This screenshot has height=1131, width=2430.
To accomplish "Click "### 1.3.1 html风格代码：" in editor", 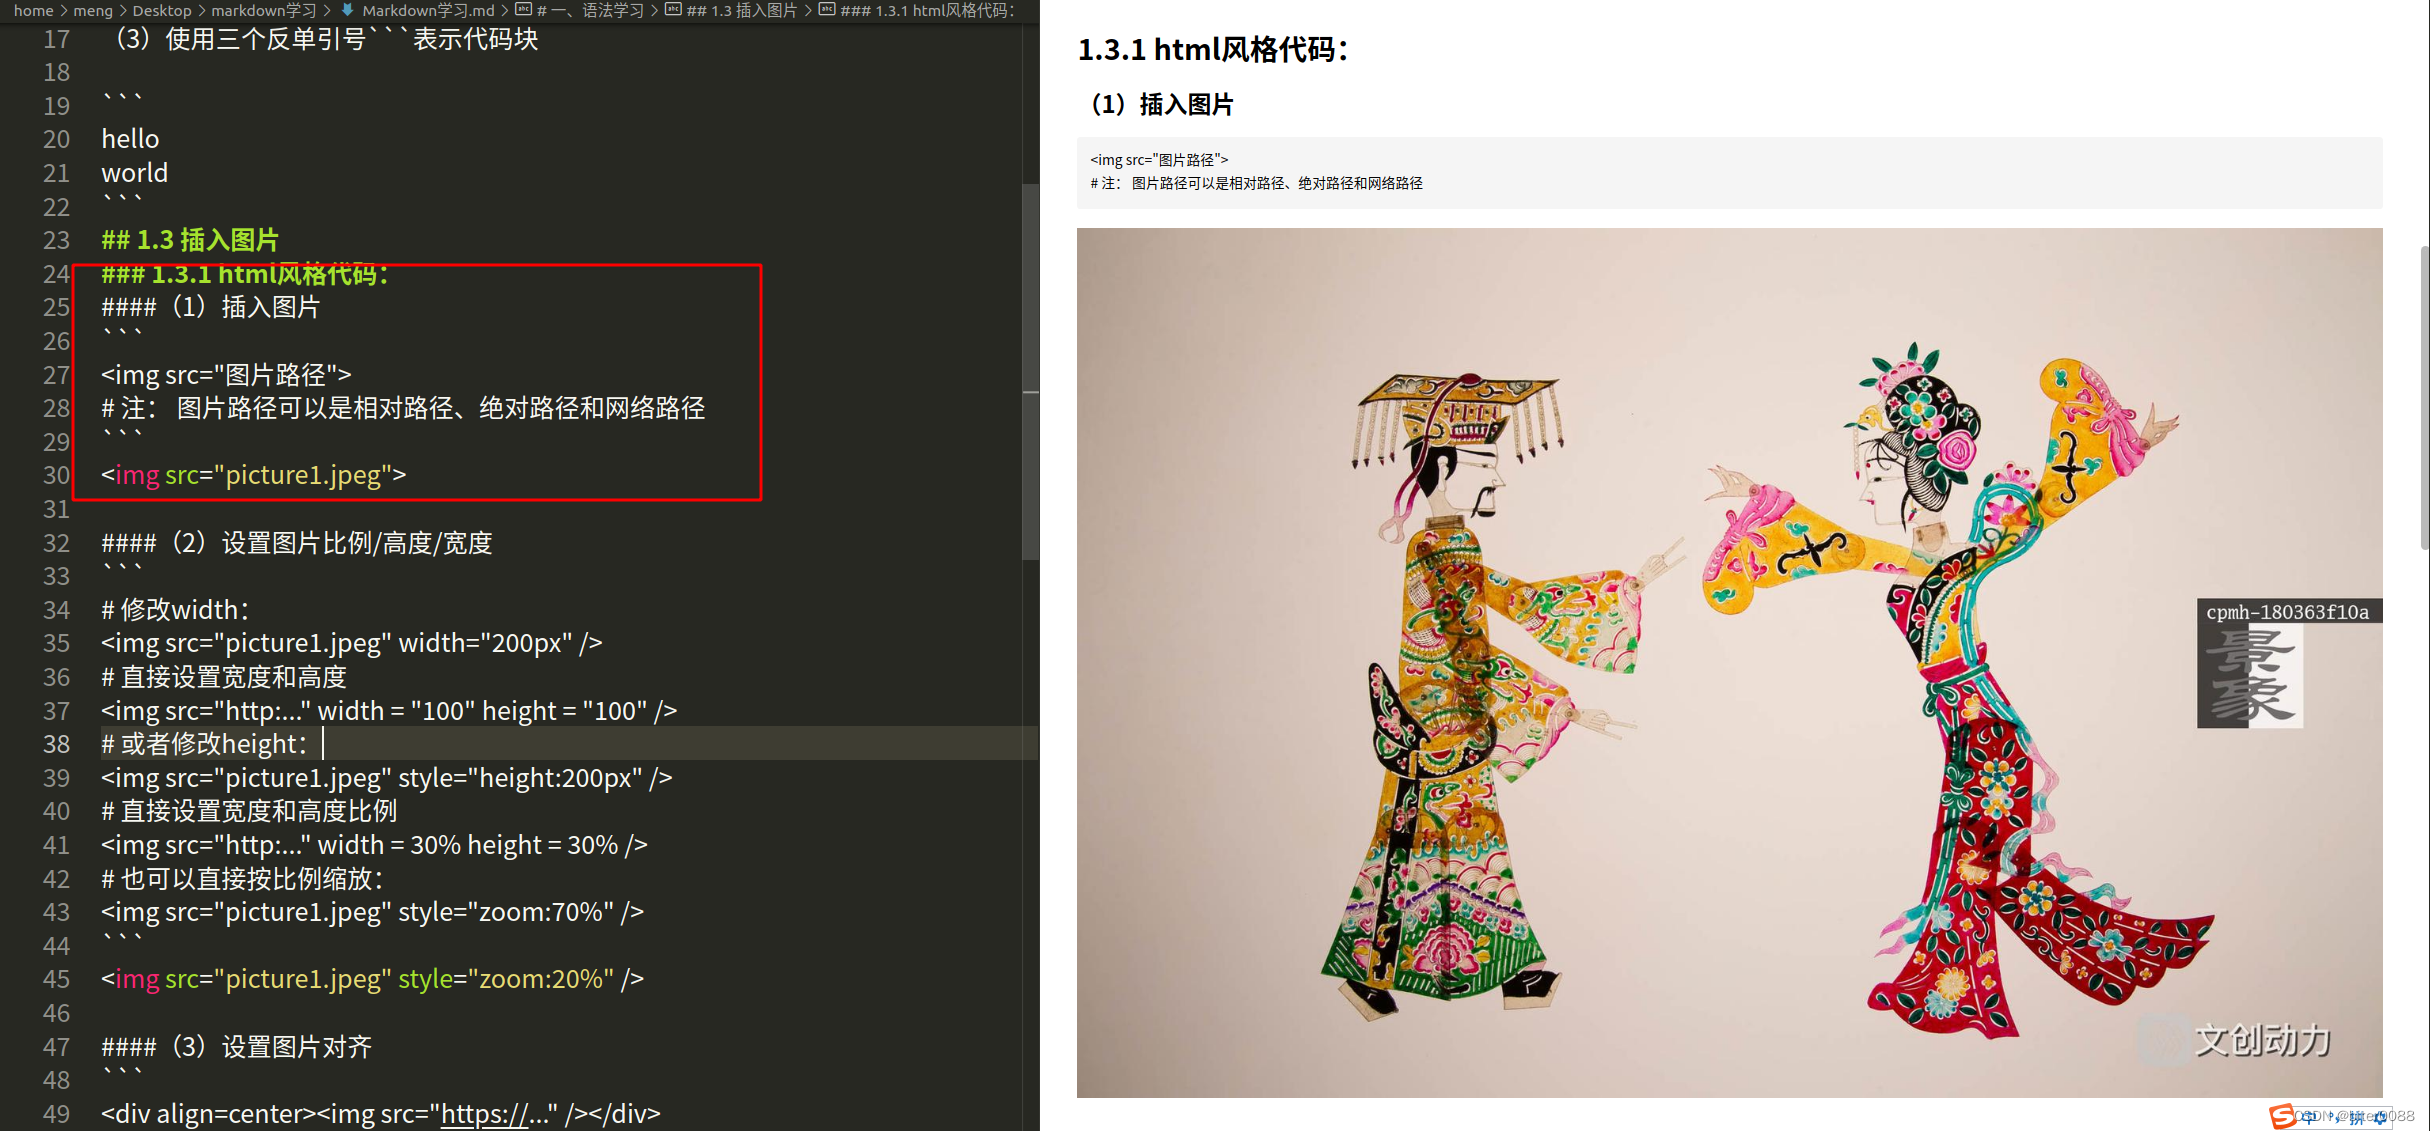I will pyautogui.click(x=245, y=274).
